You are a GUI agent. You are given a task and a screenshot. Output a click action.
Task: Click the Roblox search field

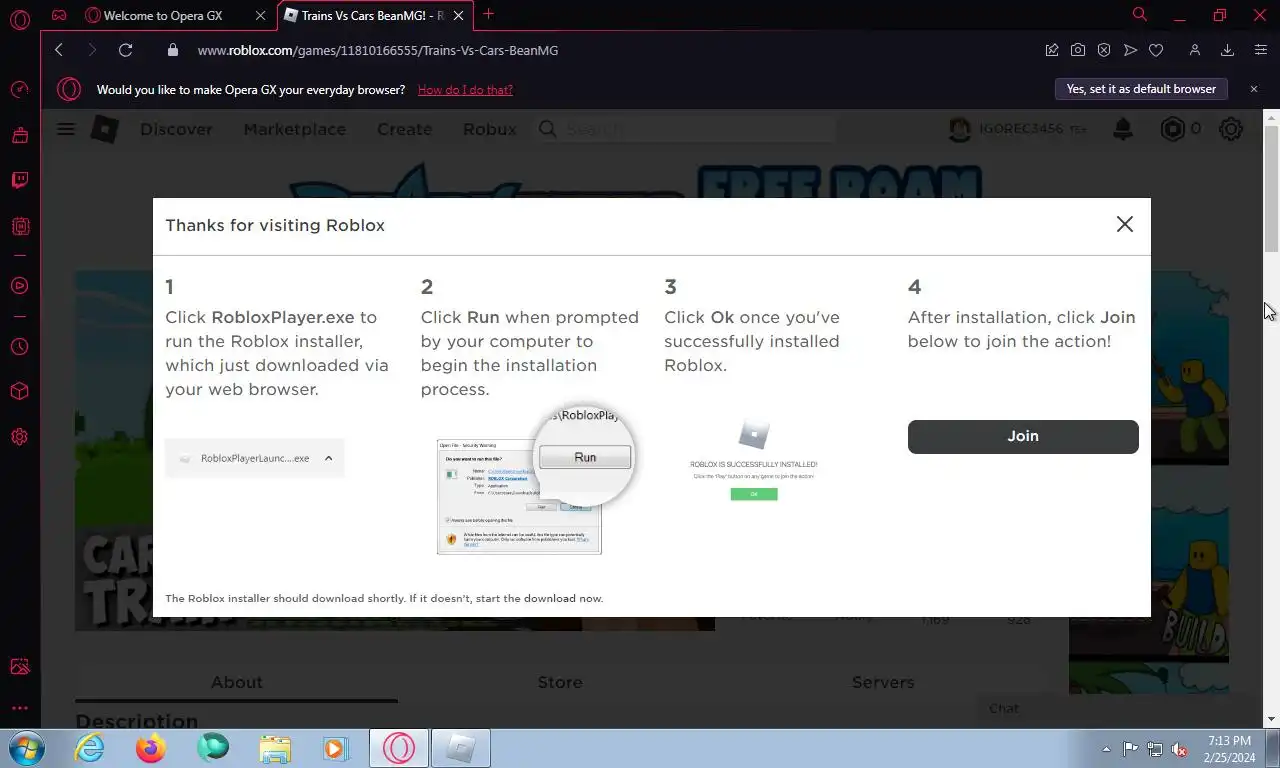(x=685, y=129)
